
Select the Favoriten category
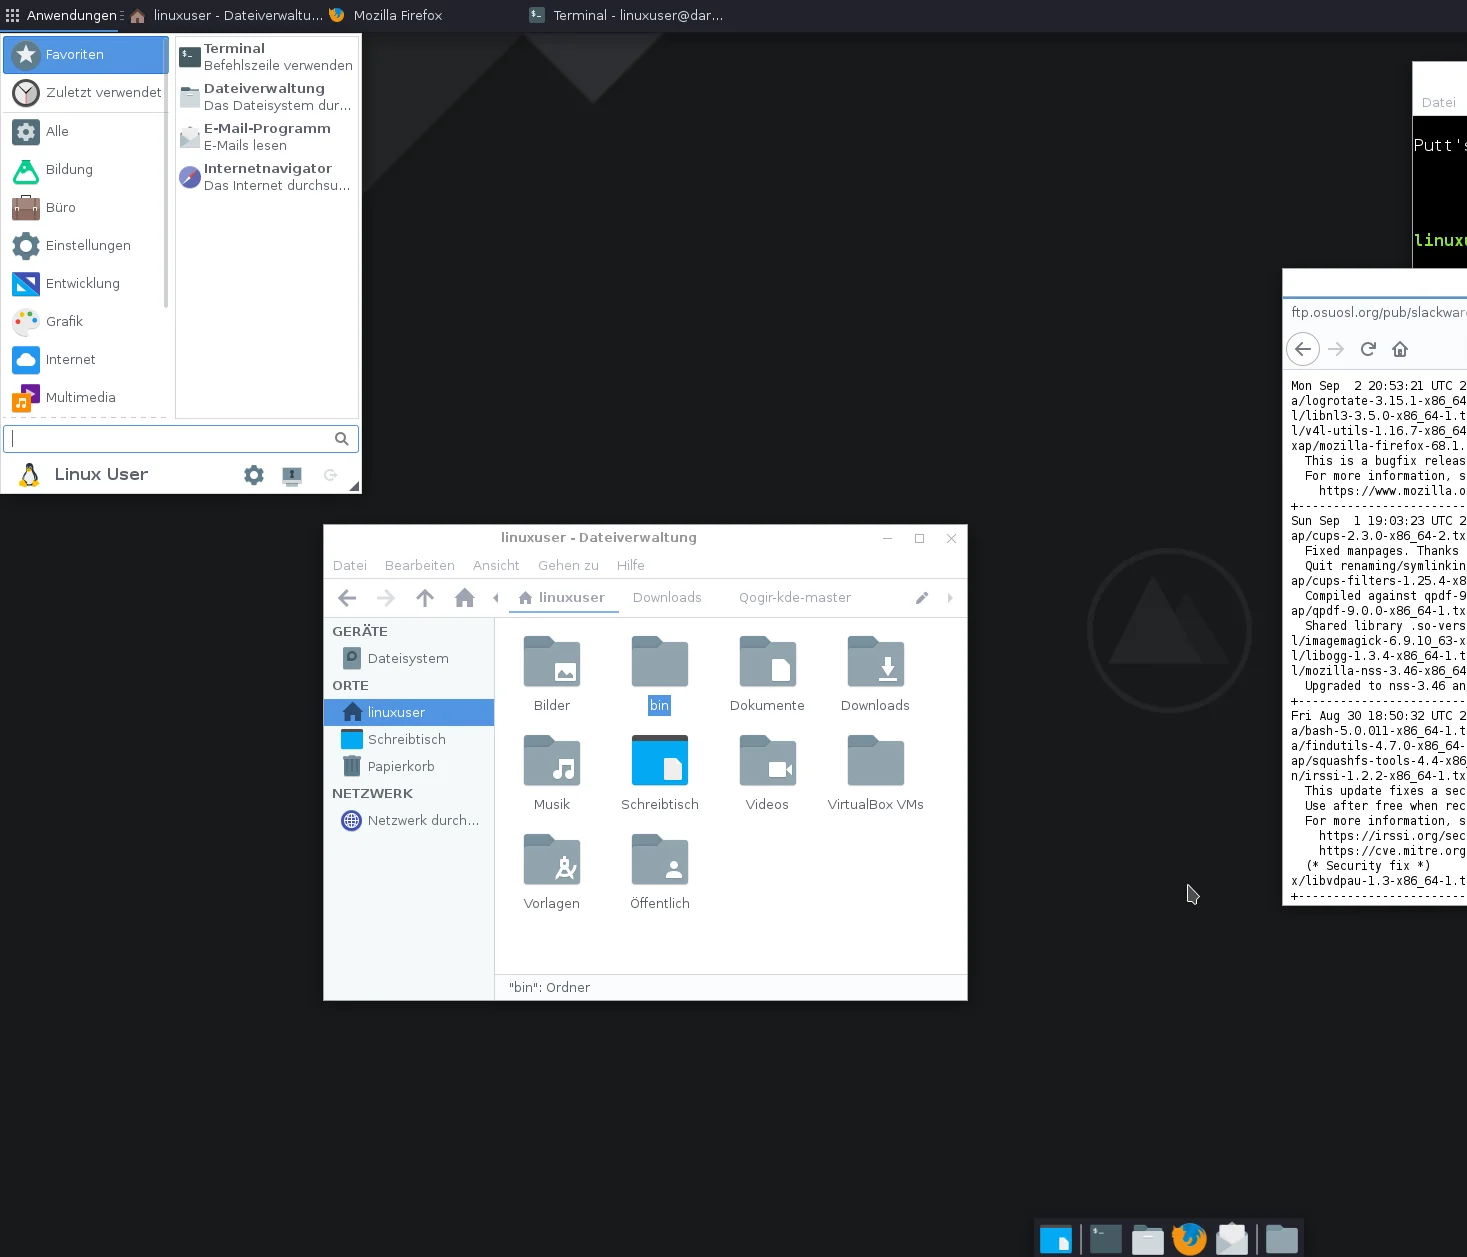[x=85, y=55]
